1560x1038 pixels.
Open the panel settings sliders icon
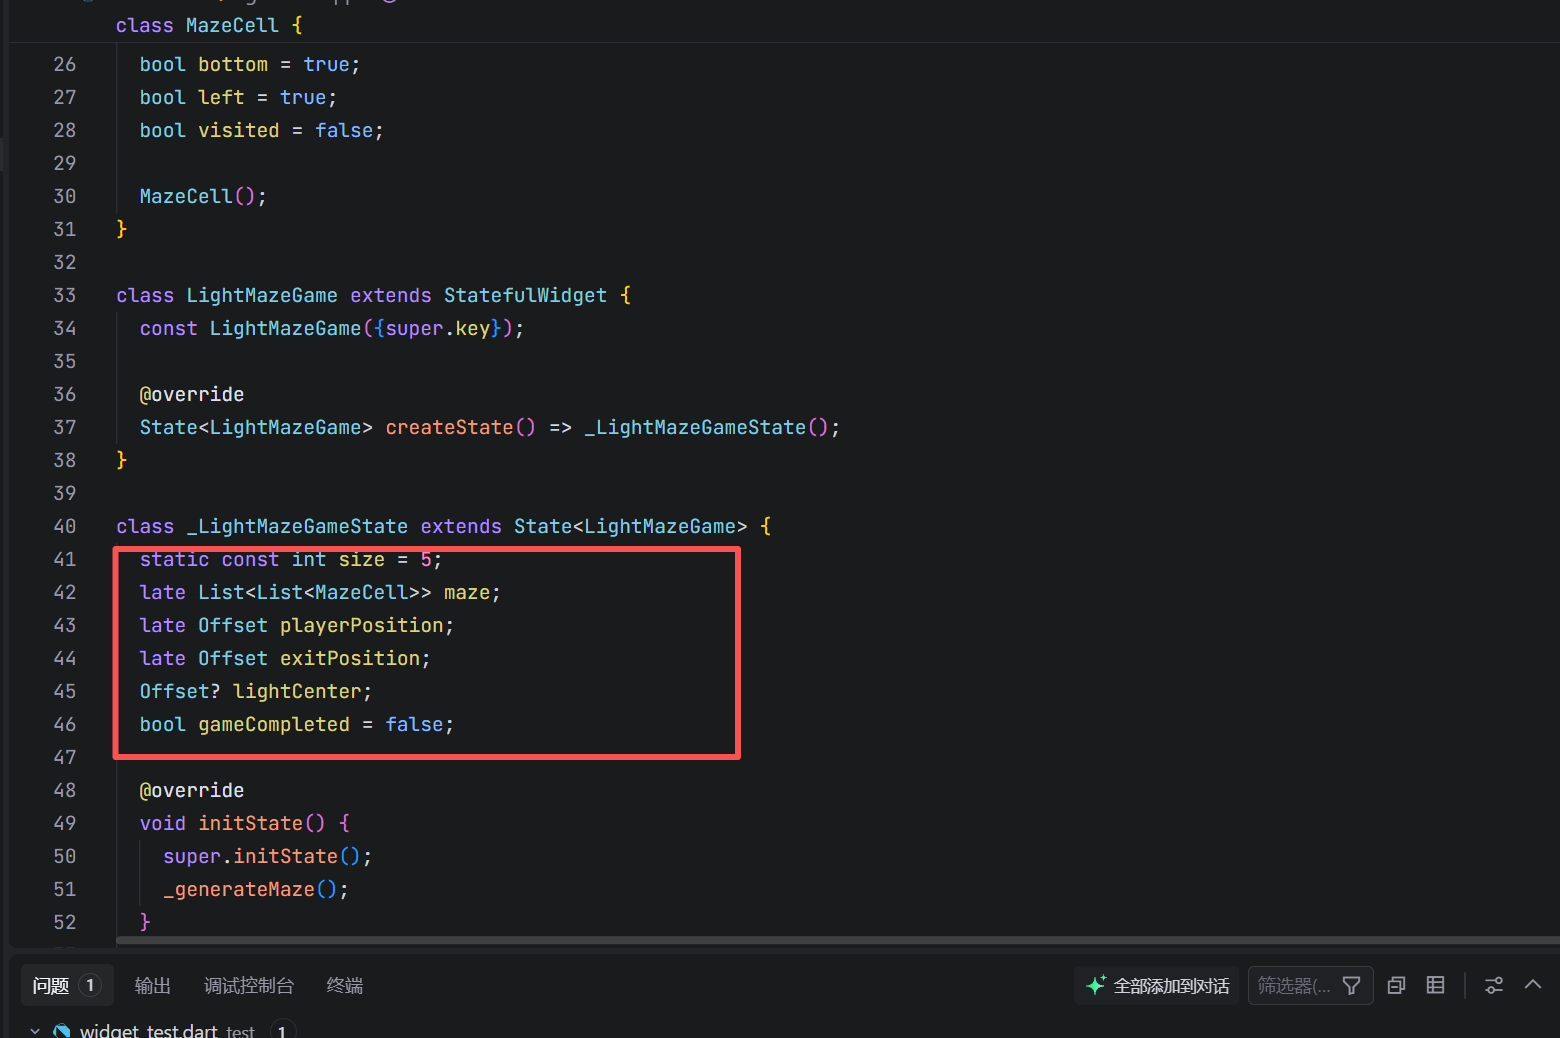[x=1494, y=986]
